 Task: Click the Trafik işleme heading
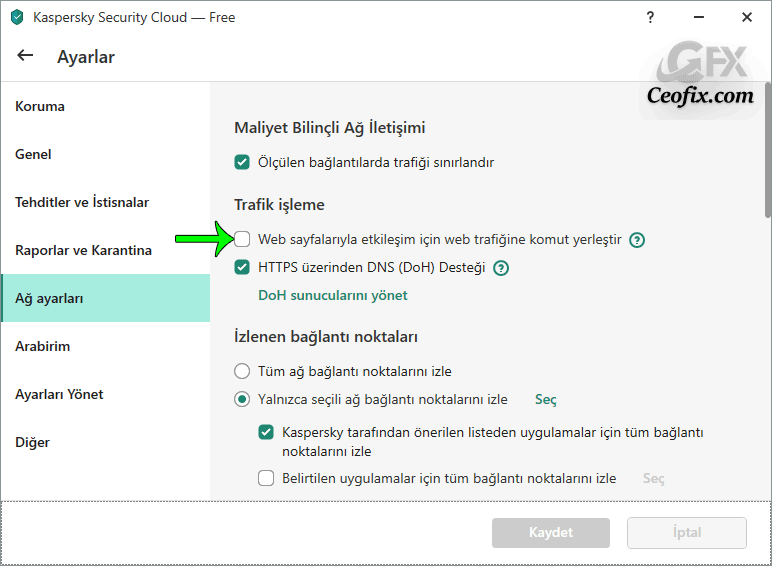pyautogui.click(x=279, y=205)
